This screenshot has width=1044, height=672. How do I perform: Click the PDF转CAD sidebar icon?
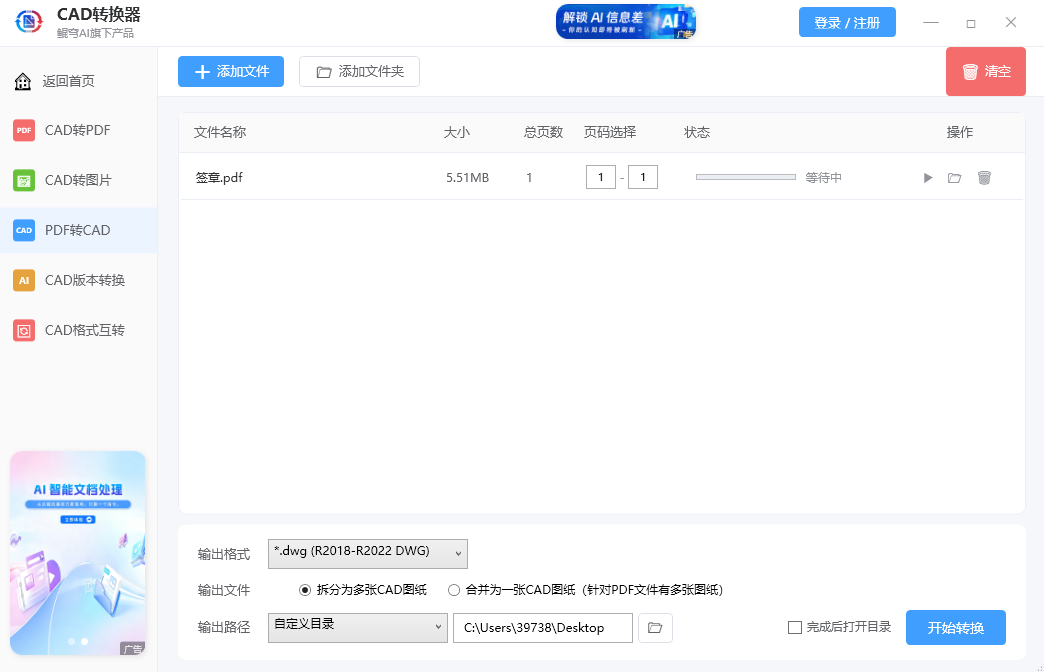click(23, 230)
